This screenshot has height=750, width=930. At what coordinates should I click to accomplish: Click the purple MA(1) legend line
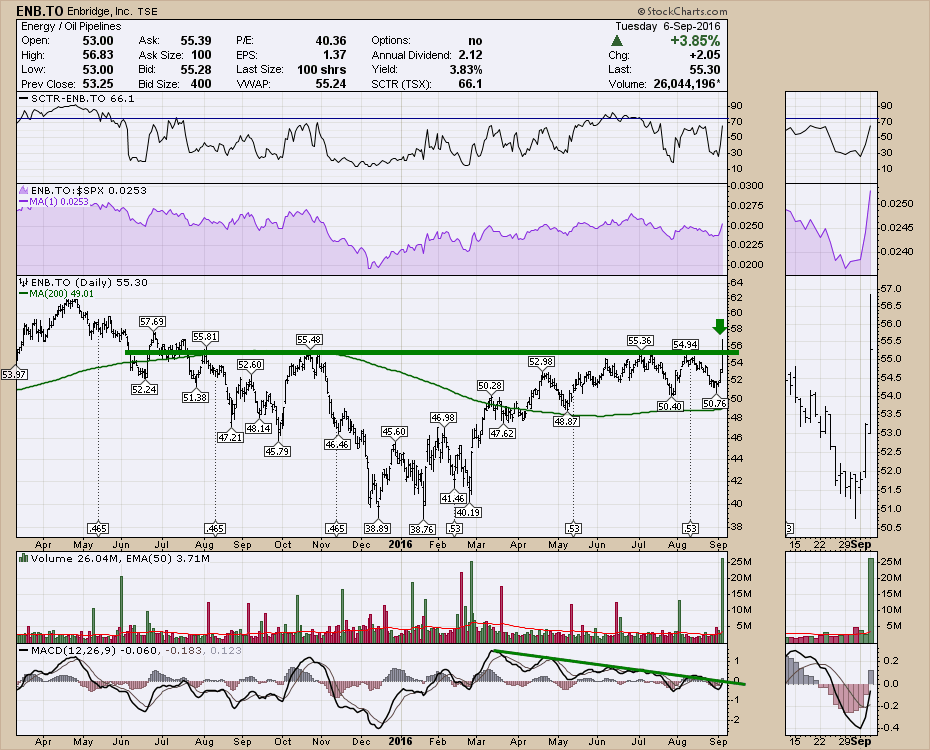click(24, 202)
